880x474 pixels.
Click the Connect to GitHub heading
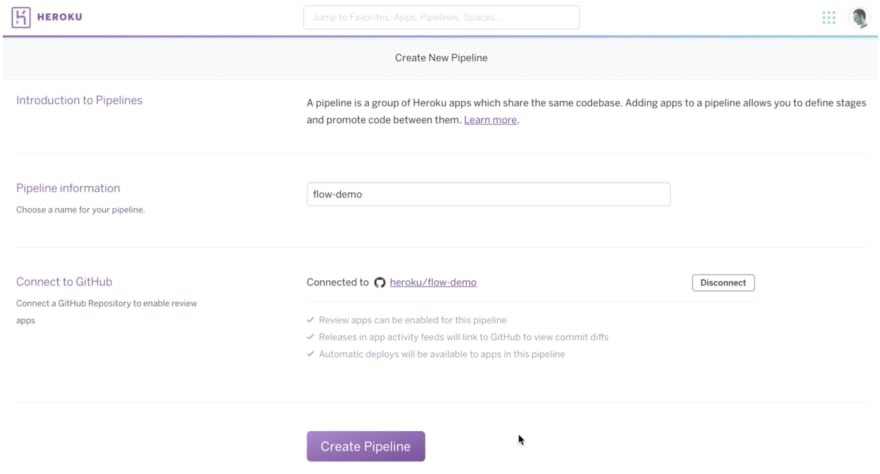[x=64, y=282]
